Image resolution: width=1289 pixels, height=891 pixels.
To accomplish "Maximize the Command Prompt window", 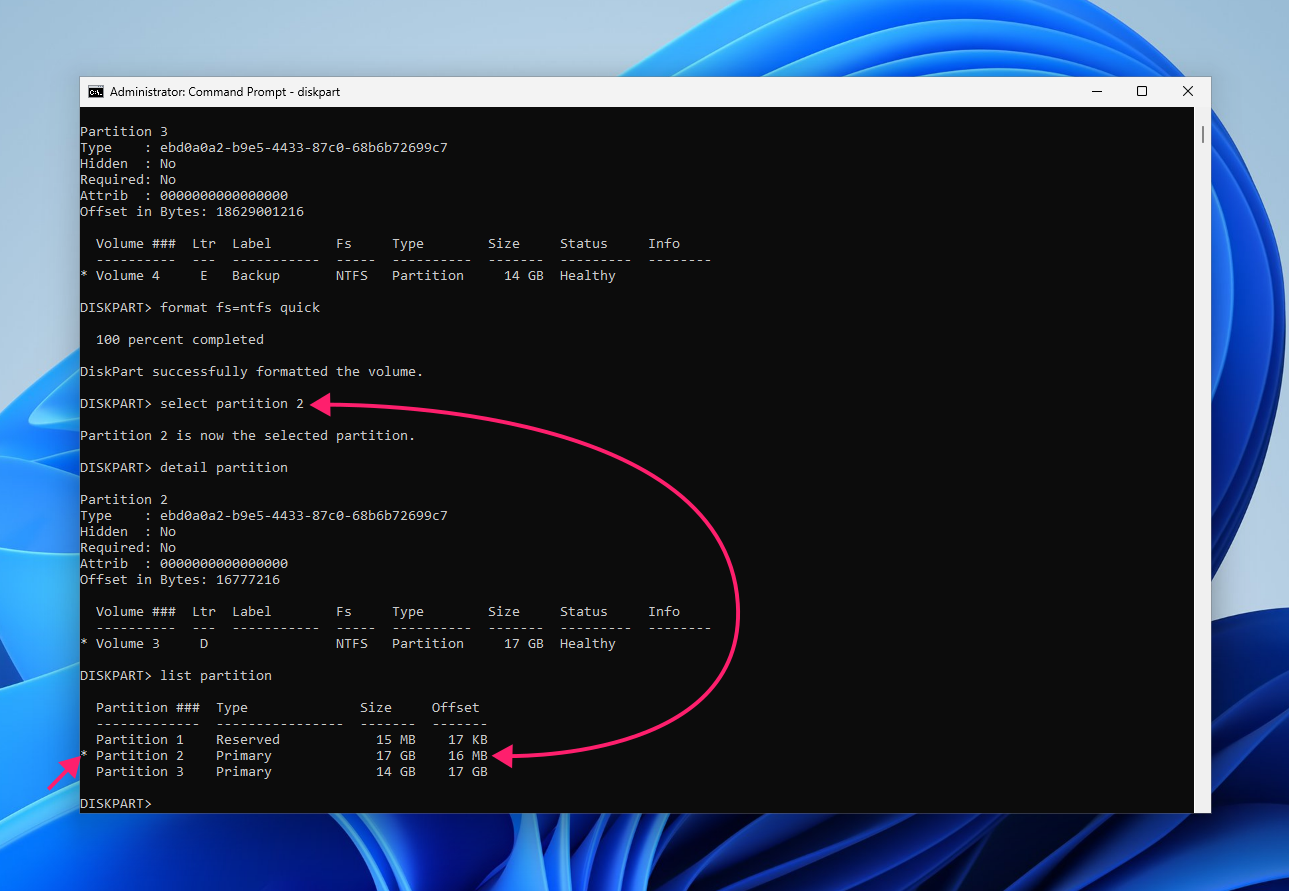I will 1142,91.
